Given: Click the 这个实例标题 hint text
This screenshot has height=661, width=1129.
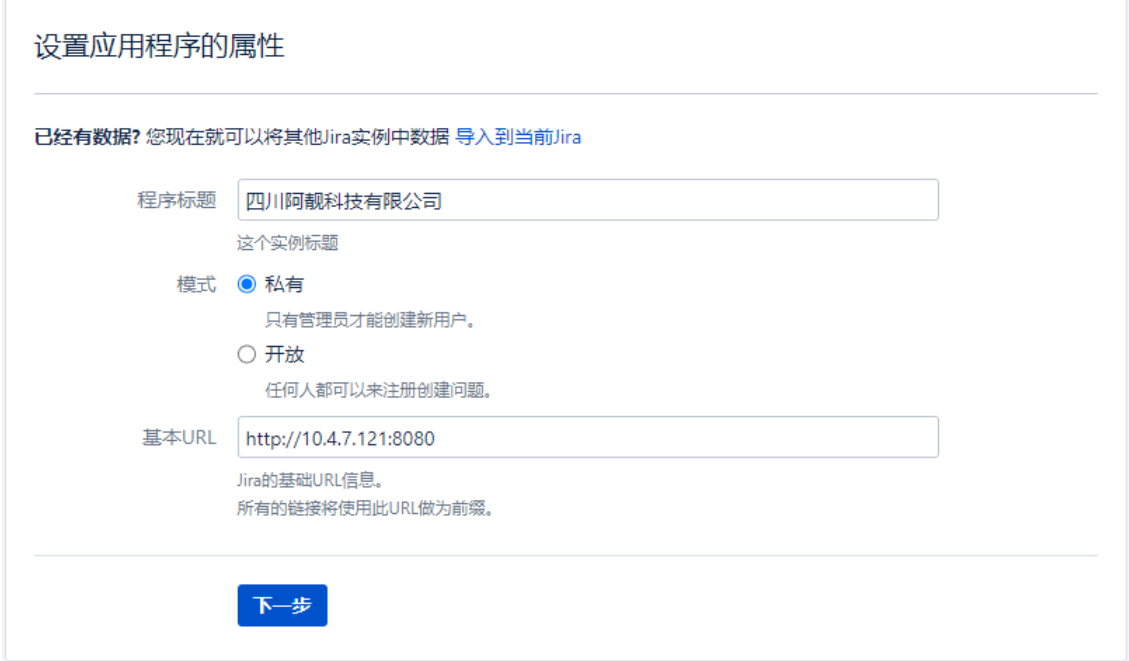Looking at the screenshot, I should [288, 243].
